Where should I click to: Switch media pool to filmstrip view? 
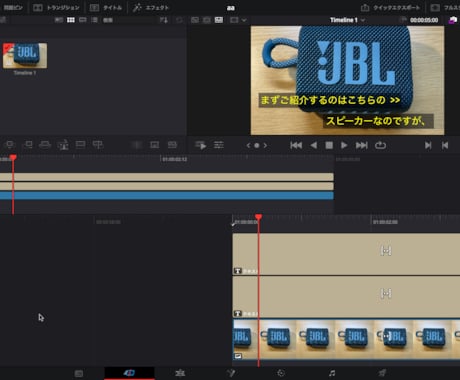pos(83,20)
